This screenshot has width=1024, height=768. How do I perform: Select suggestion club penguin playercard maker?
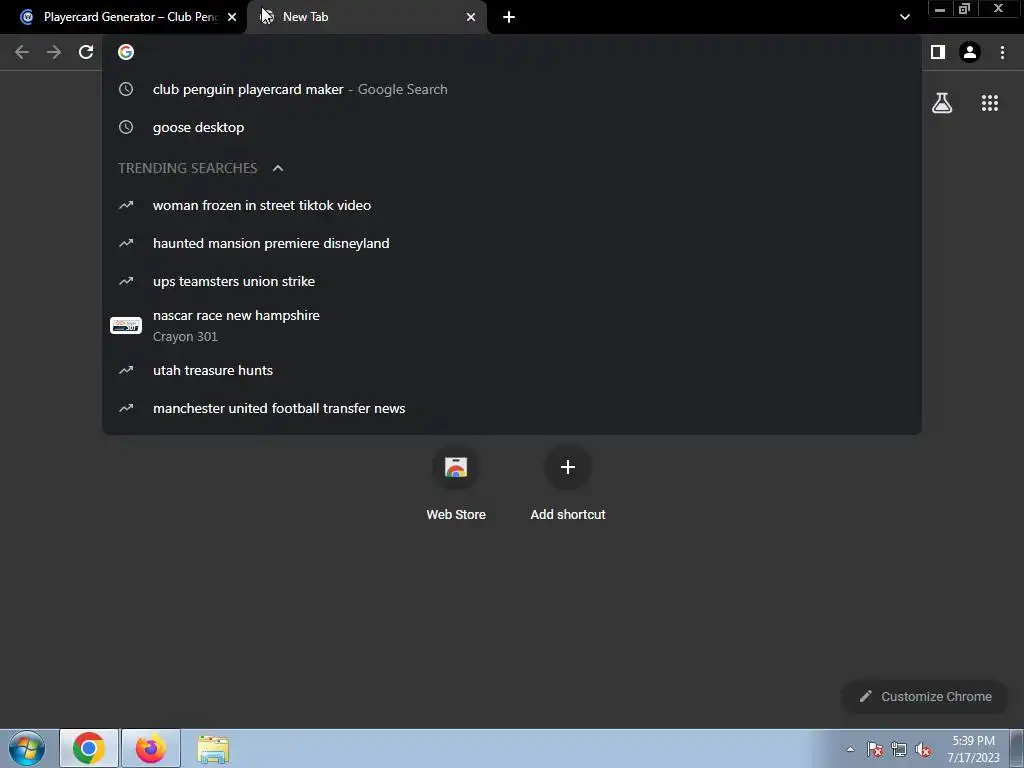tap(512, 89)
